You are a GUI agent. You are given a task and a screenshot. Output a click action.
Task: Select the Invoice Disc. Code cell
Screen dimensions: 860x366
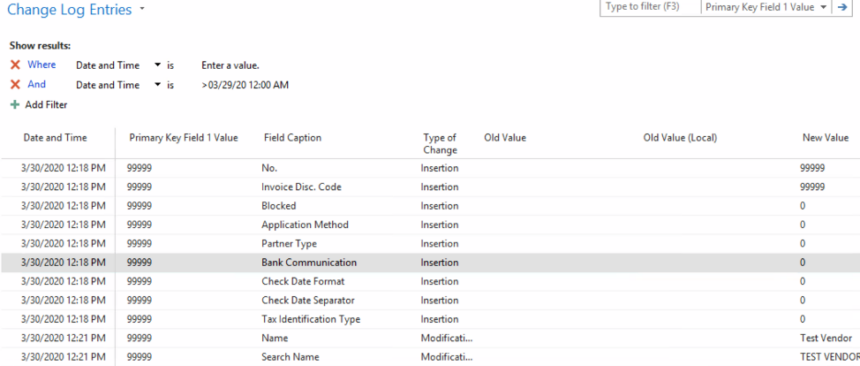[301, 187]
